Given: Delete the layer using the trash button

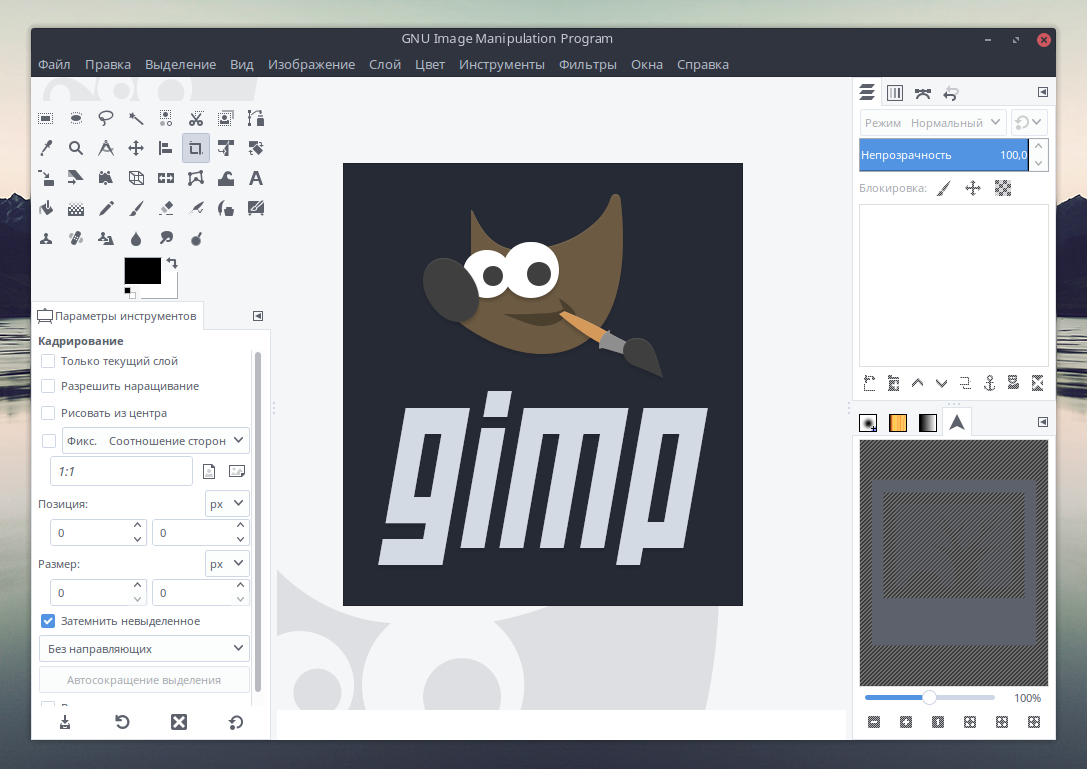Looking at the screenshot, I should click(x=1037, y=383).
